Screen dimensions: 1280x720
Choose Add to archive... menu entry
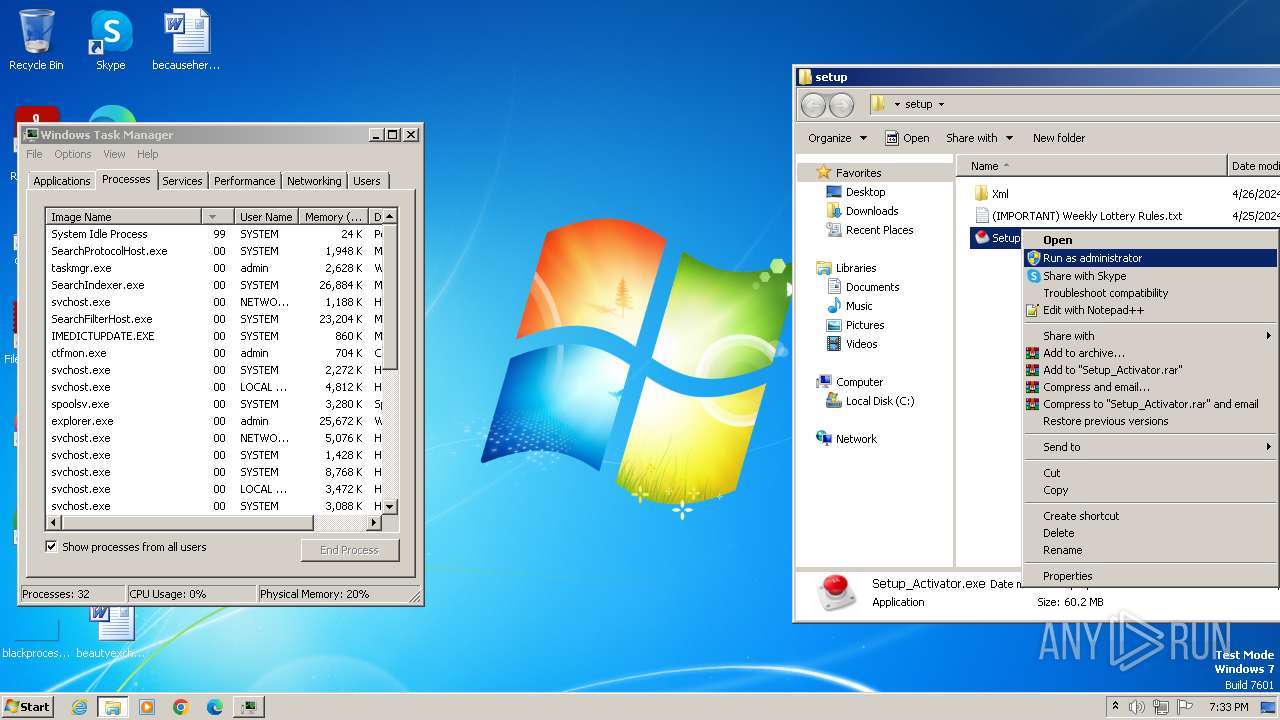tap(1150, 353)
